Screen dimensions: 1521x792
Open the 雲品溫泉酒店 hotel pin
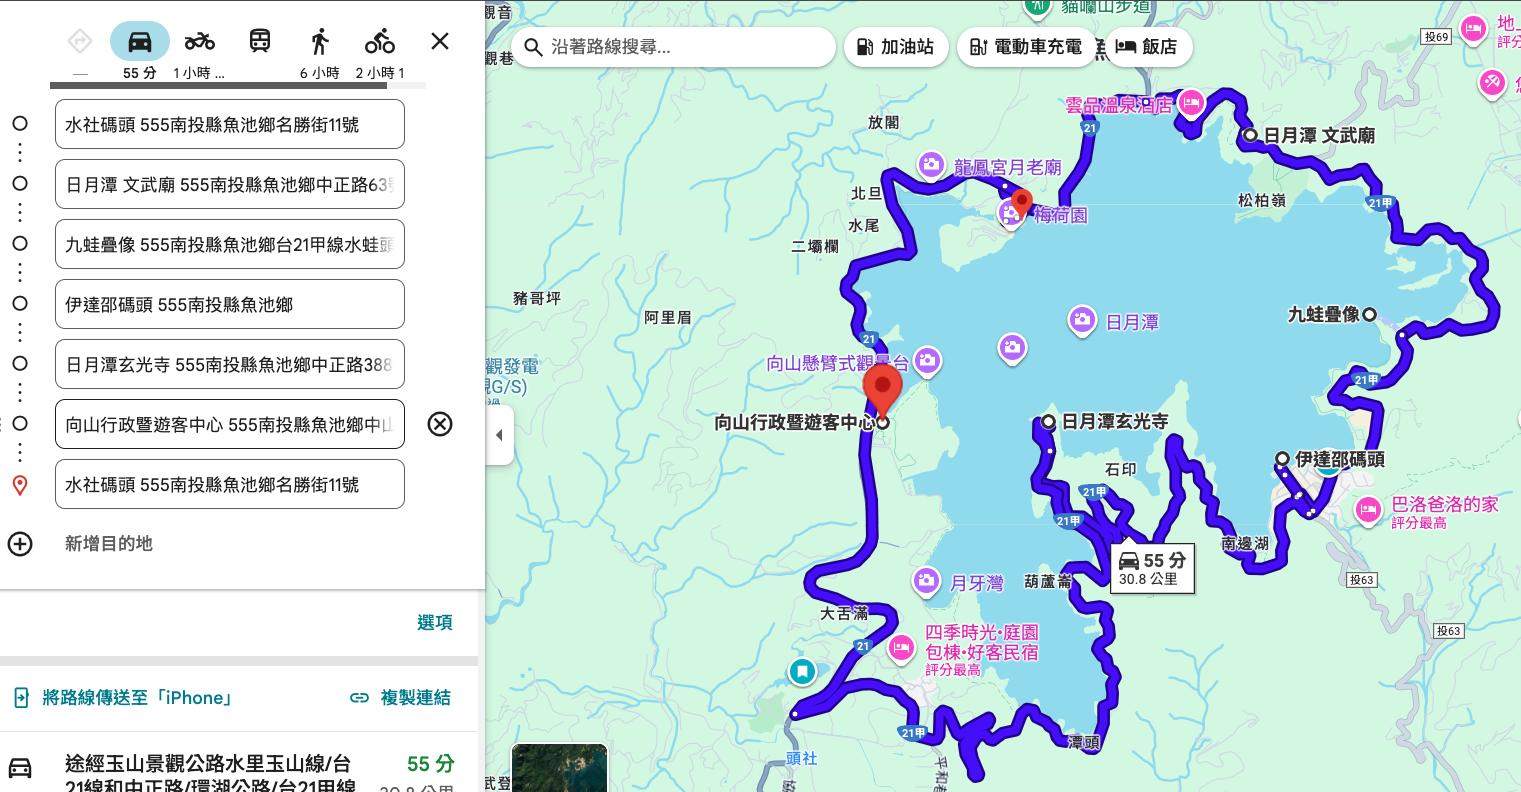[1190, 104]
